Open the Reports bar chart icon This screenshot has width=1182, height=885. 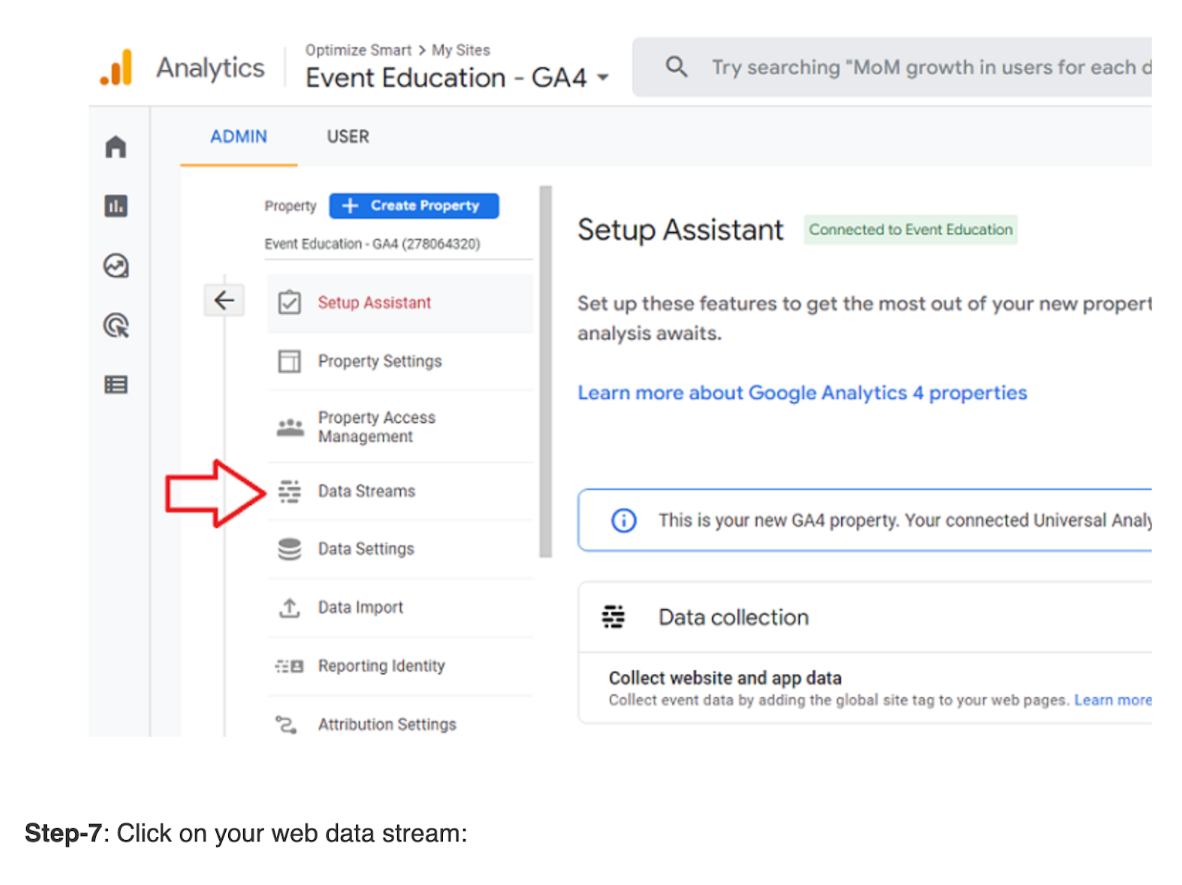pyautogui.click(x=116, y=207)
